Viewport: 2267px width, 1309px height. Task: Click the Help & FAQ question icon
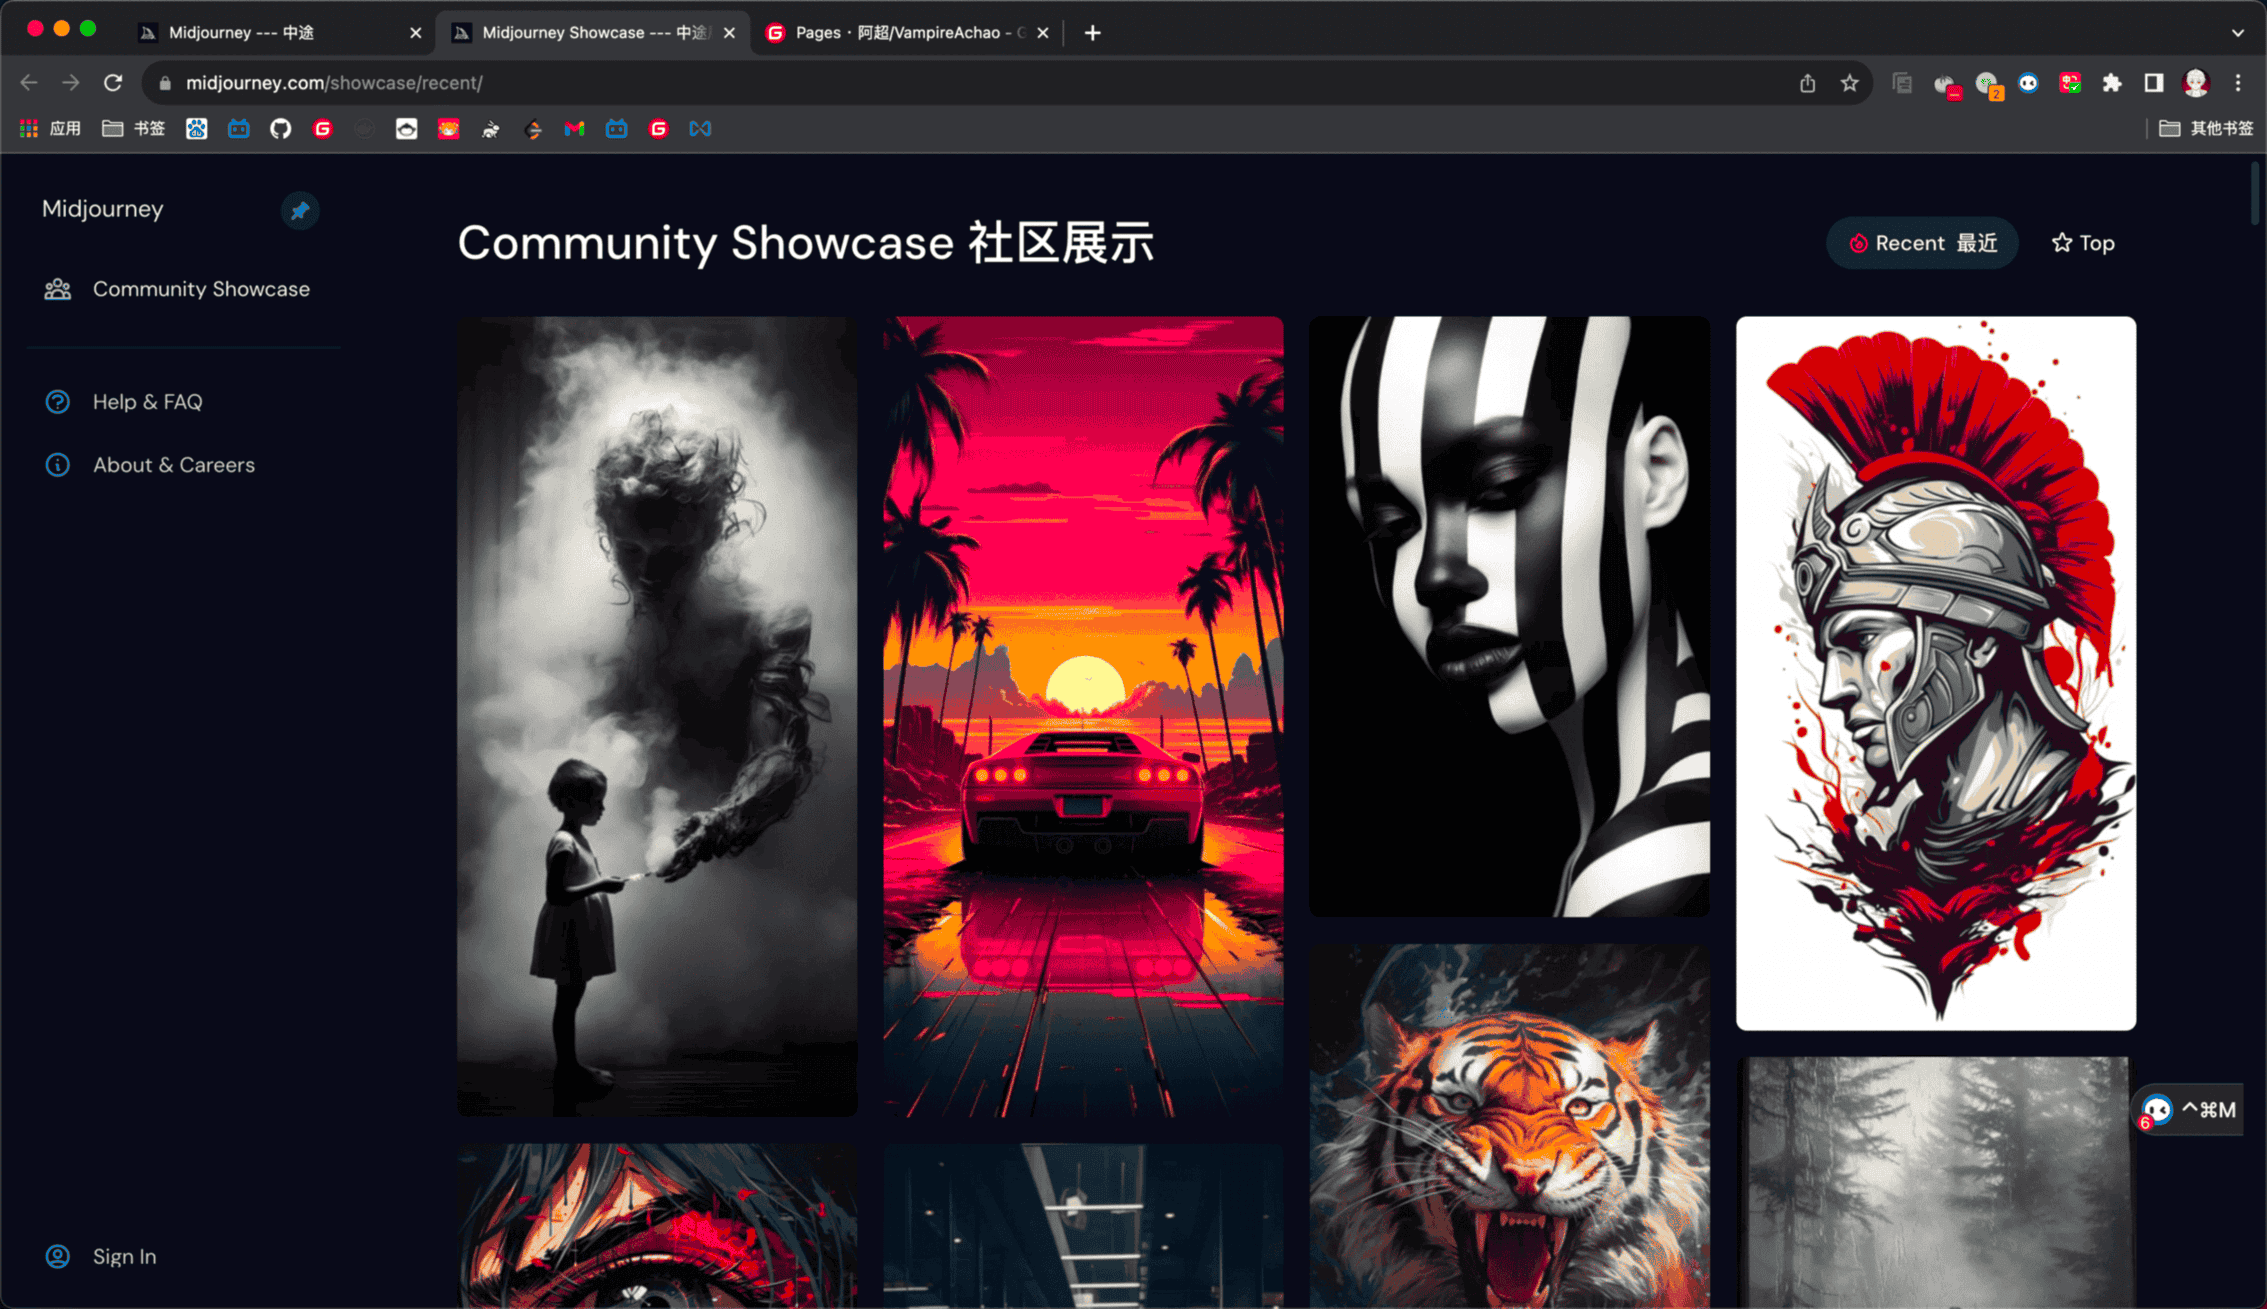58,402
